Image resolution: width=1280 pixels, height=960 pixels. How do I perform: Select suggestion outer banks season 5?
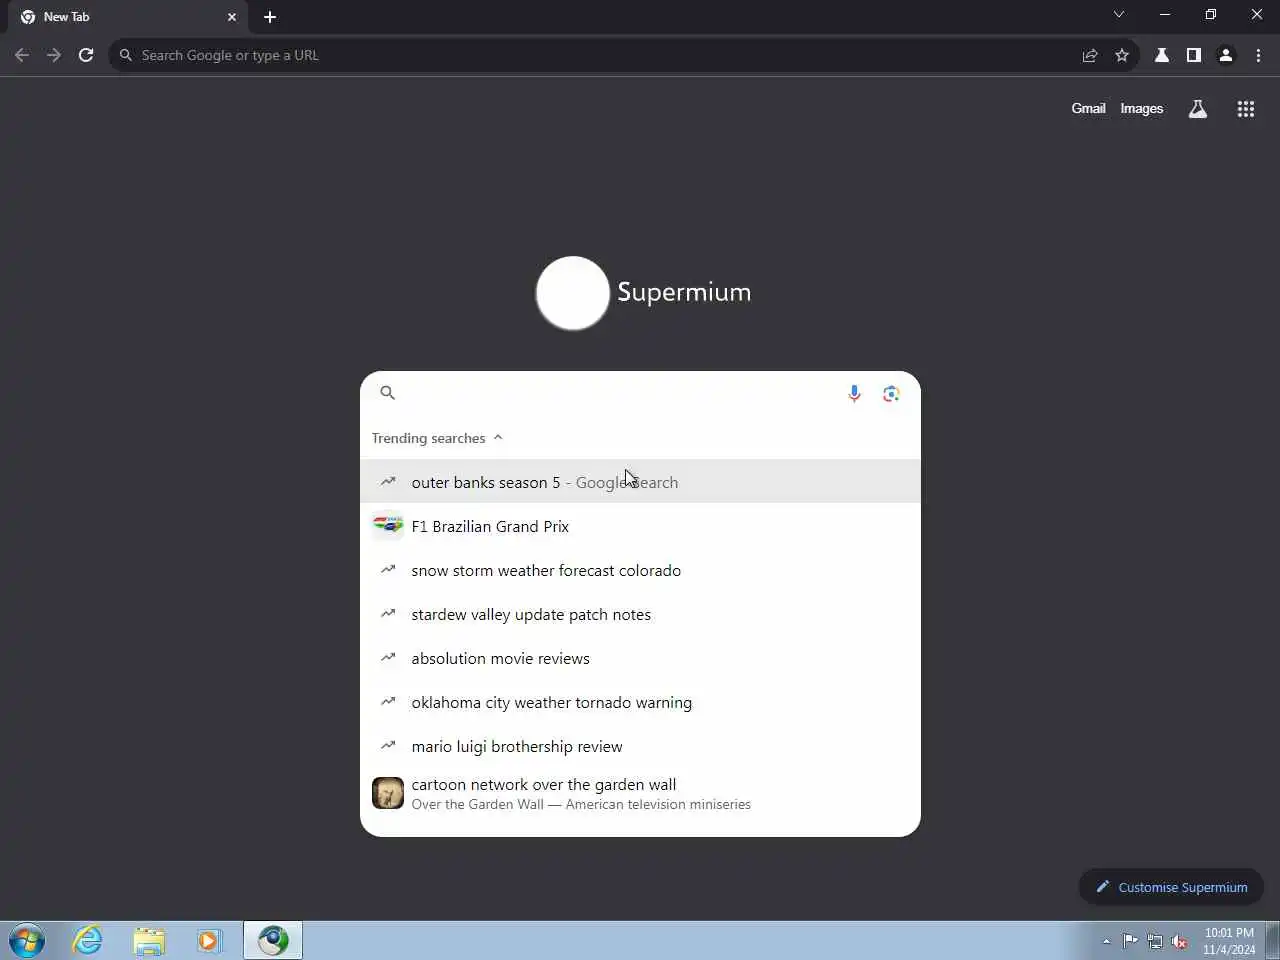tap(640, 481)
